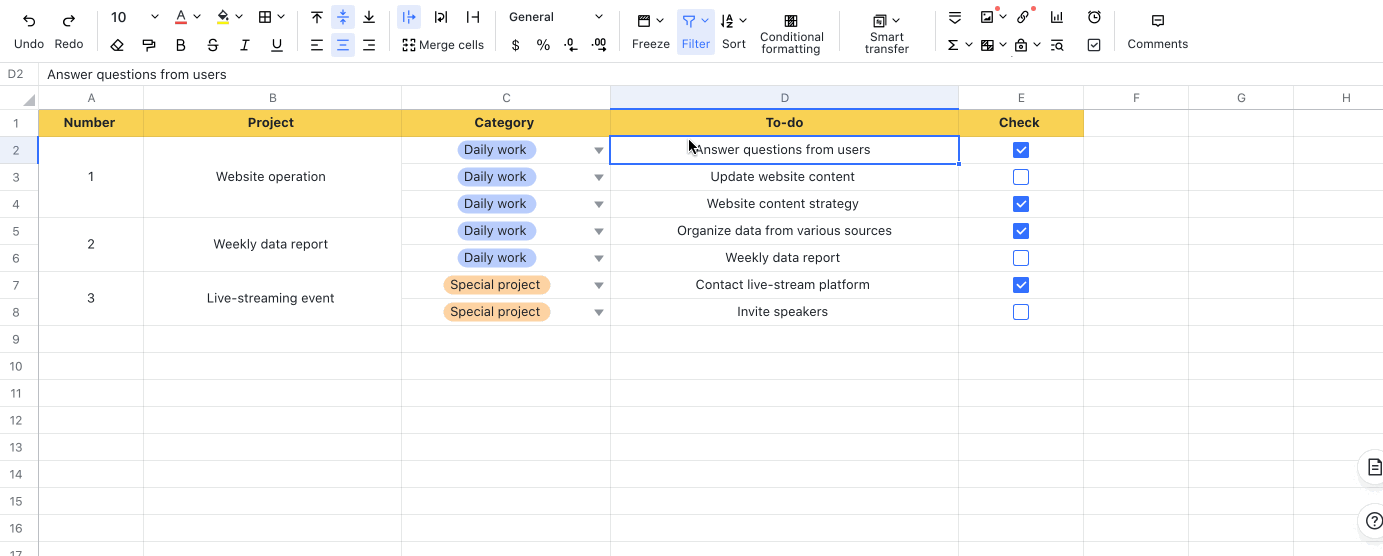The image size is (1383, 556).
Task: Open the fill color picker arrow
Action: tap(238, 17)
